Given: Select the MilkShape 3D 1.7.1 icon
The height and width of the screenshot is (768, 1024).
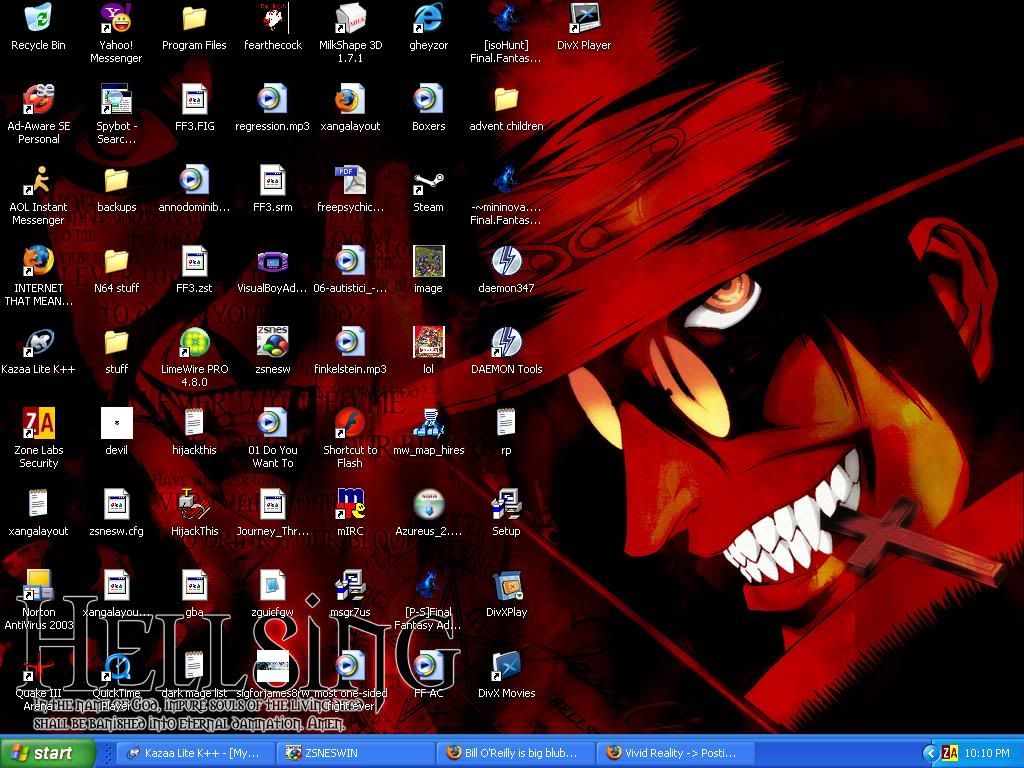Looking at the screenshot, I should (350, 19).
